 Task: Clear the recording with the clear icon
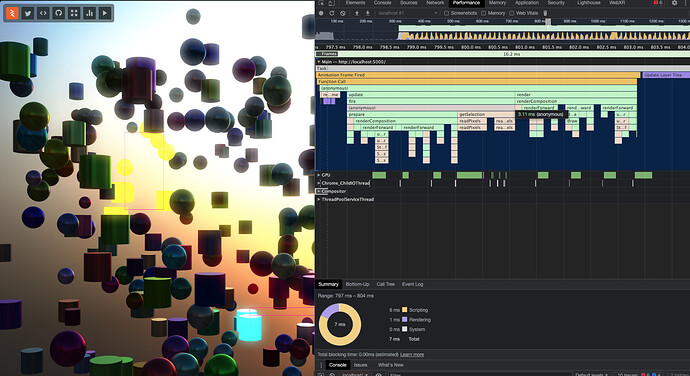pos(343,13)
